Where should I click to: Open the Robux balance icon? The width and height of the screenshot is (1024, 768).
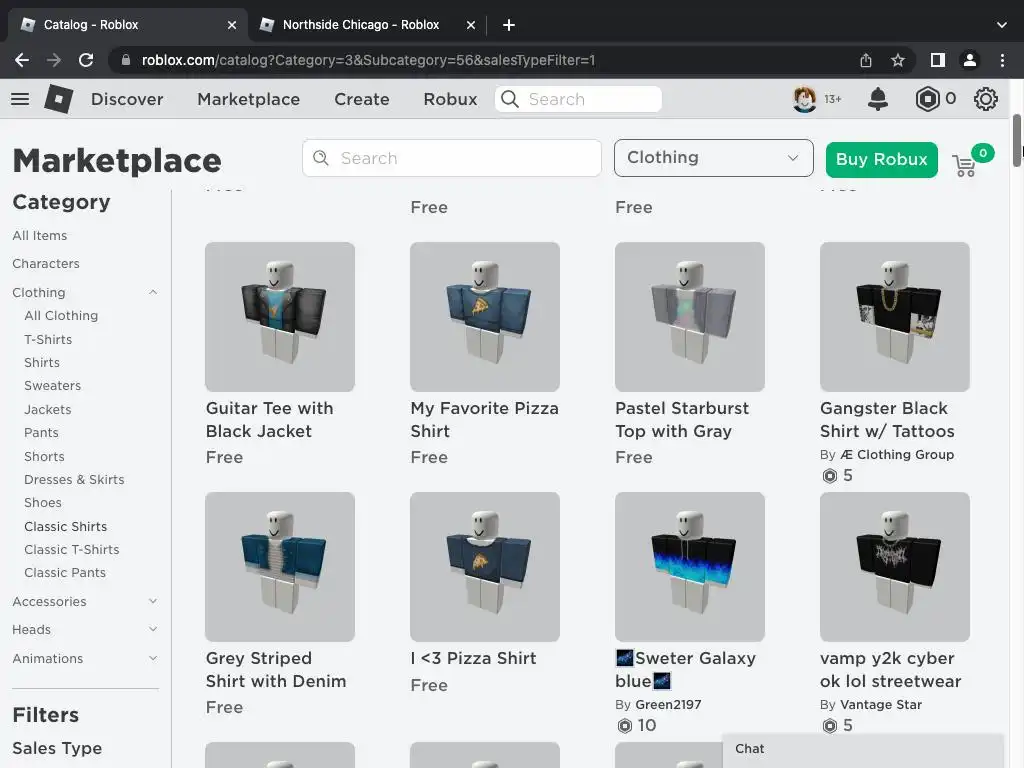(x=927, y=99)
